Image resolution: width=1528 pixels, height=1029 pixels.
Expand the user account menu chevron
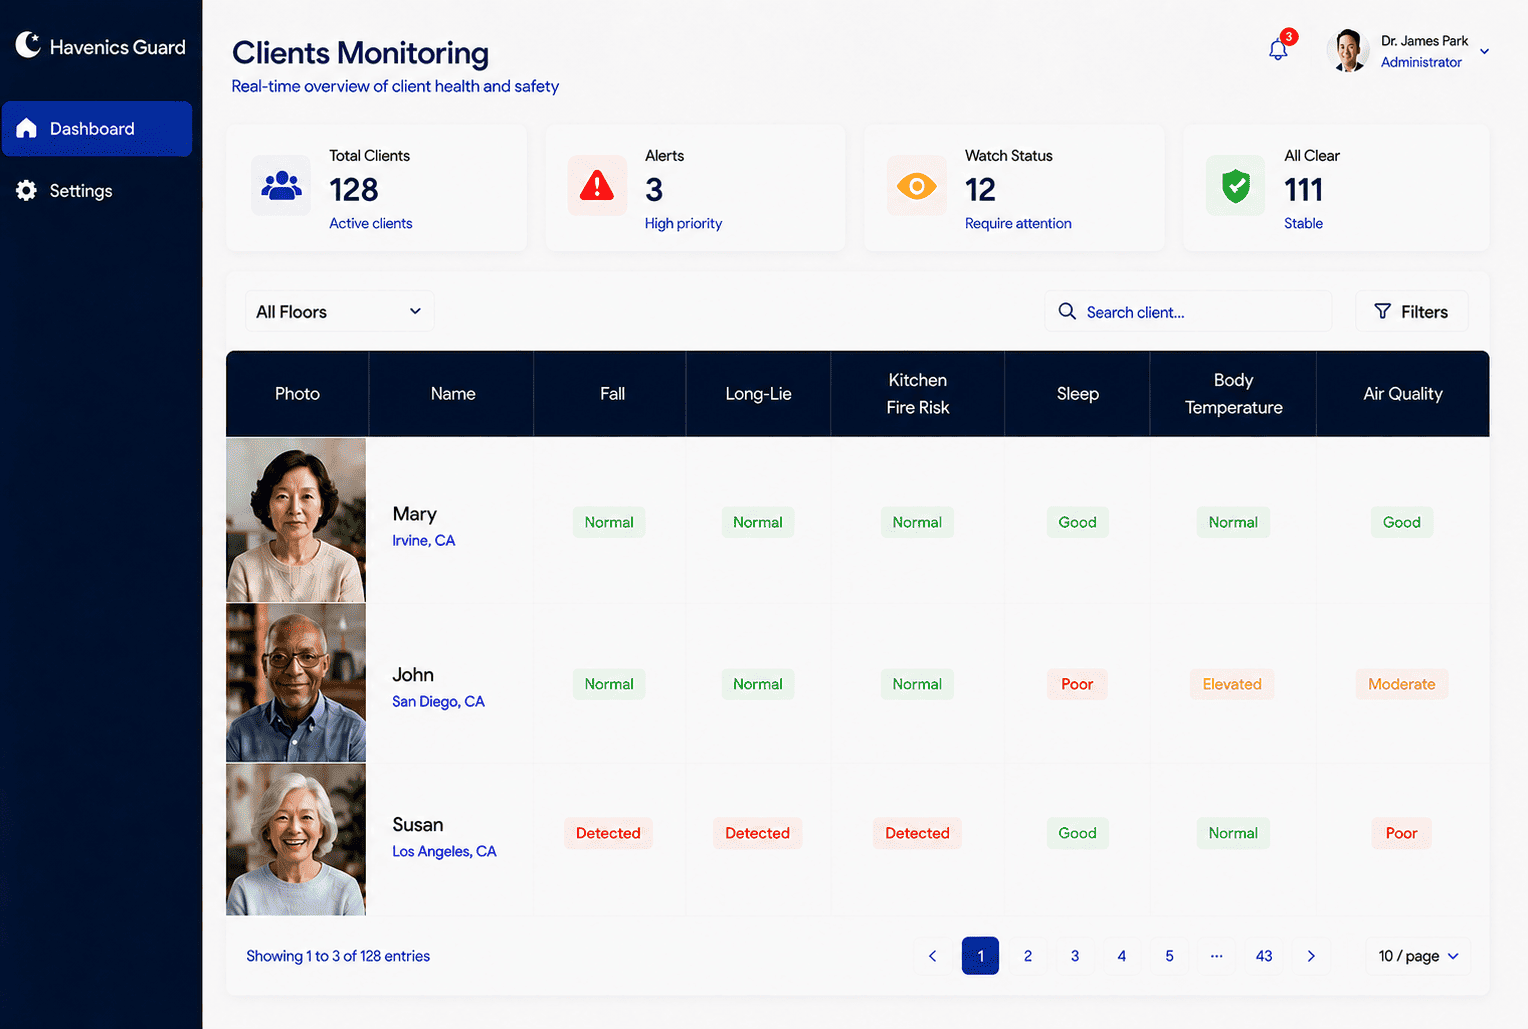[x=1484, y=51]
